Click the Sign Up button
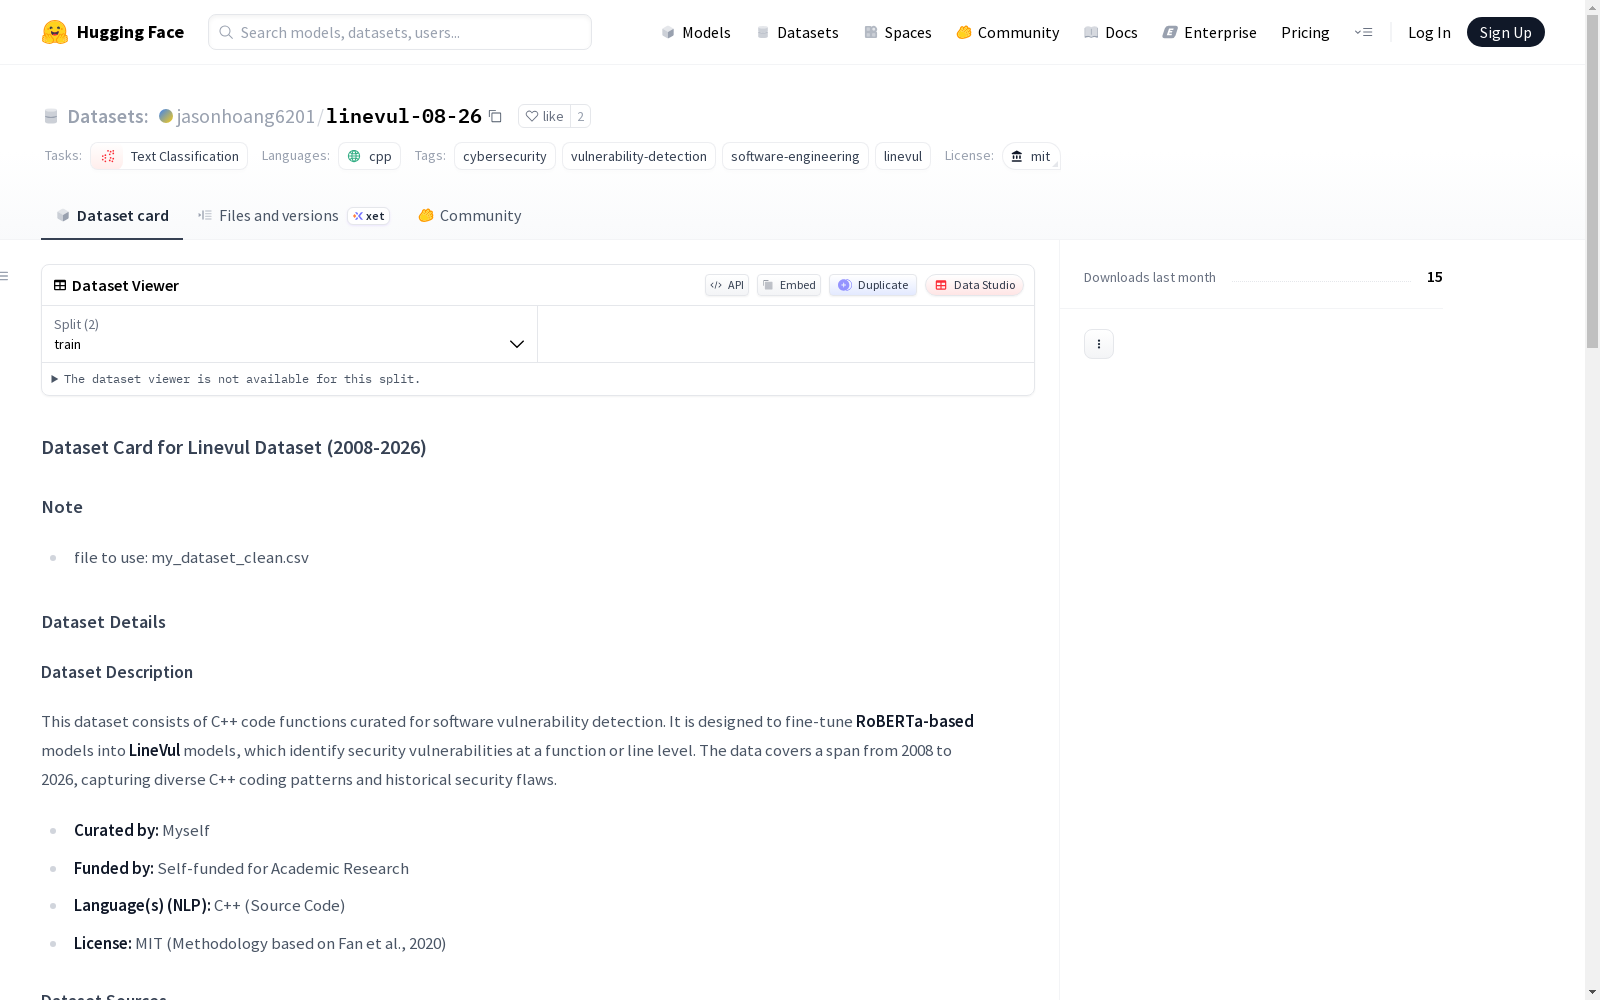The width and height of the screenshot is (1600, 1000). 1505,32
